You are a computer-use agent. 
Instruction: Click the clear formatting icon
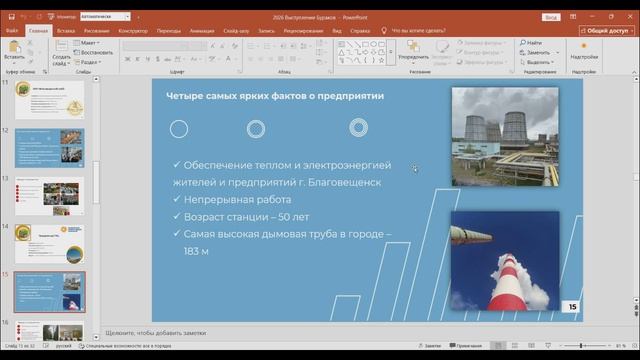click(234, 46)
